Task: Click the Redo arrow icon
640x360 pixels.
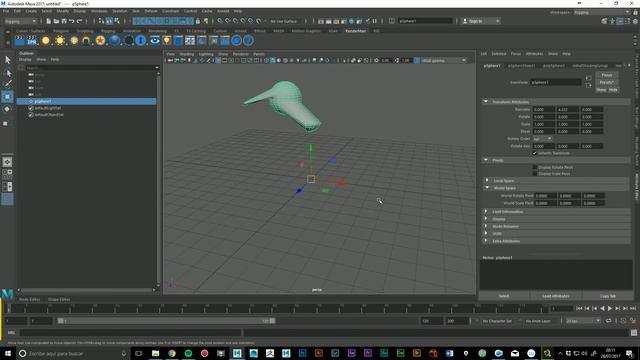Action: click(79, 21)
